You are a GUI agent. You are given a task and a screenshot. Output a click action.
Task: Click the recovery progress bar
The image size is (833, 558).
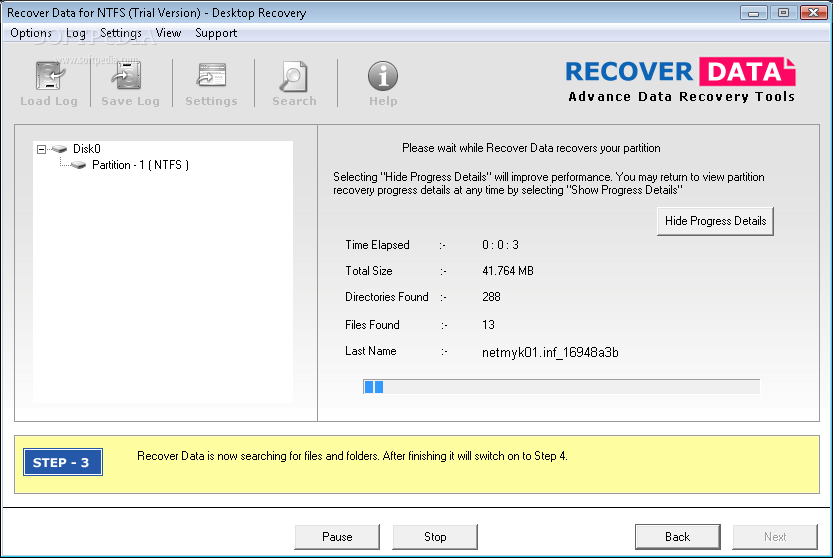point(562,387)
